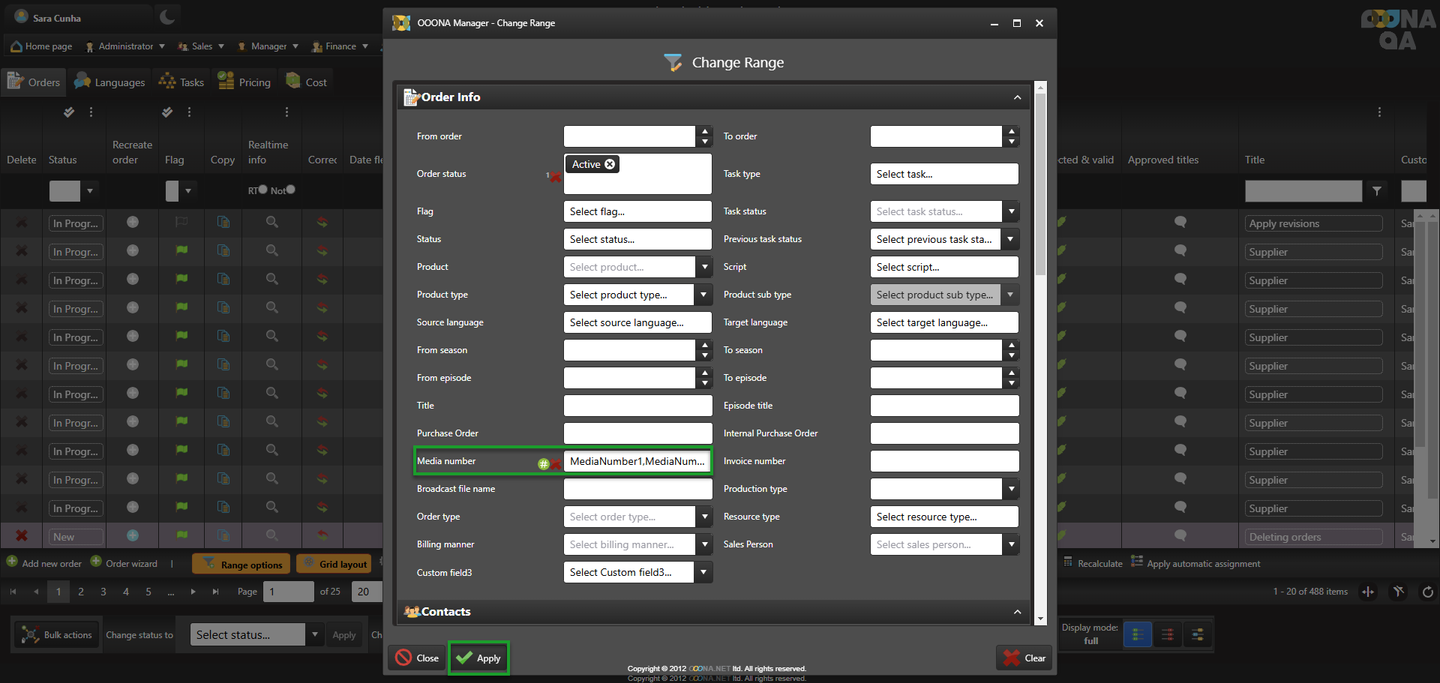
Task: Expand the Production type dropdown
Action: pyautogui.click(x=1011, y=489)
